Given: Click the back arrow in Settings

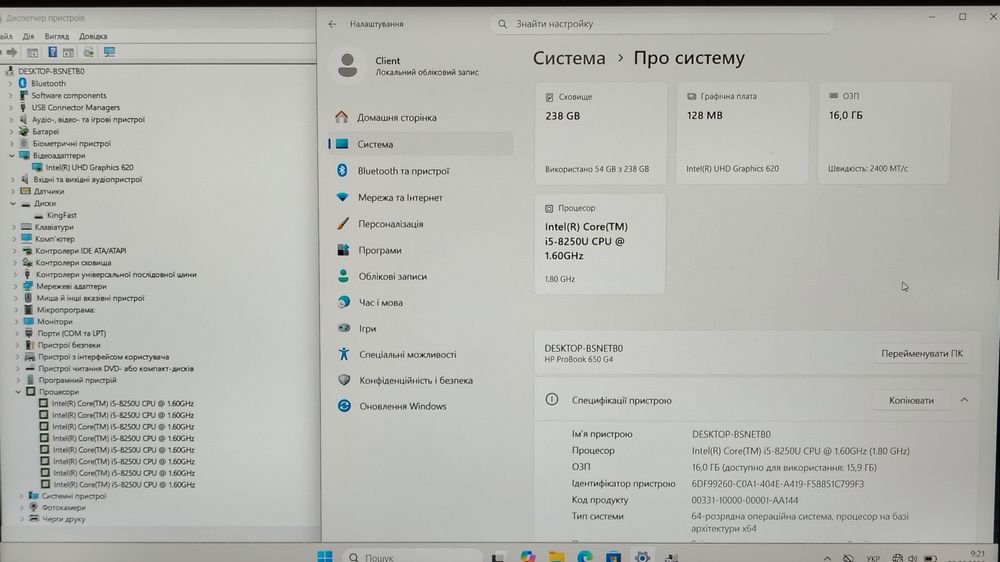Looking at the screenshot, I should point(332,24).
